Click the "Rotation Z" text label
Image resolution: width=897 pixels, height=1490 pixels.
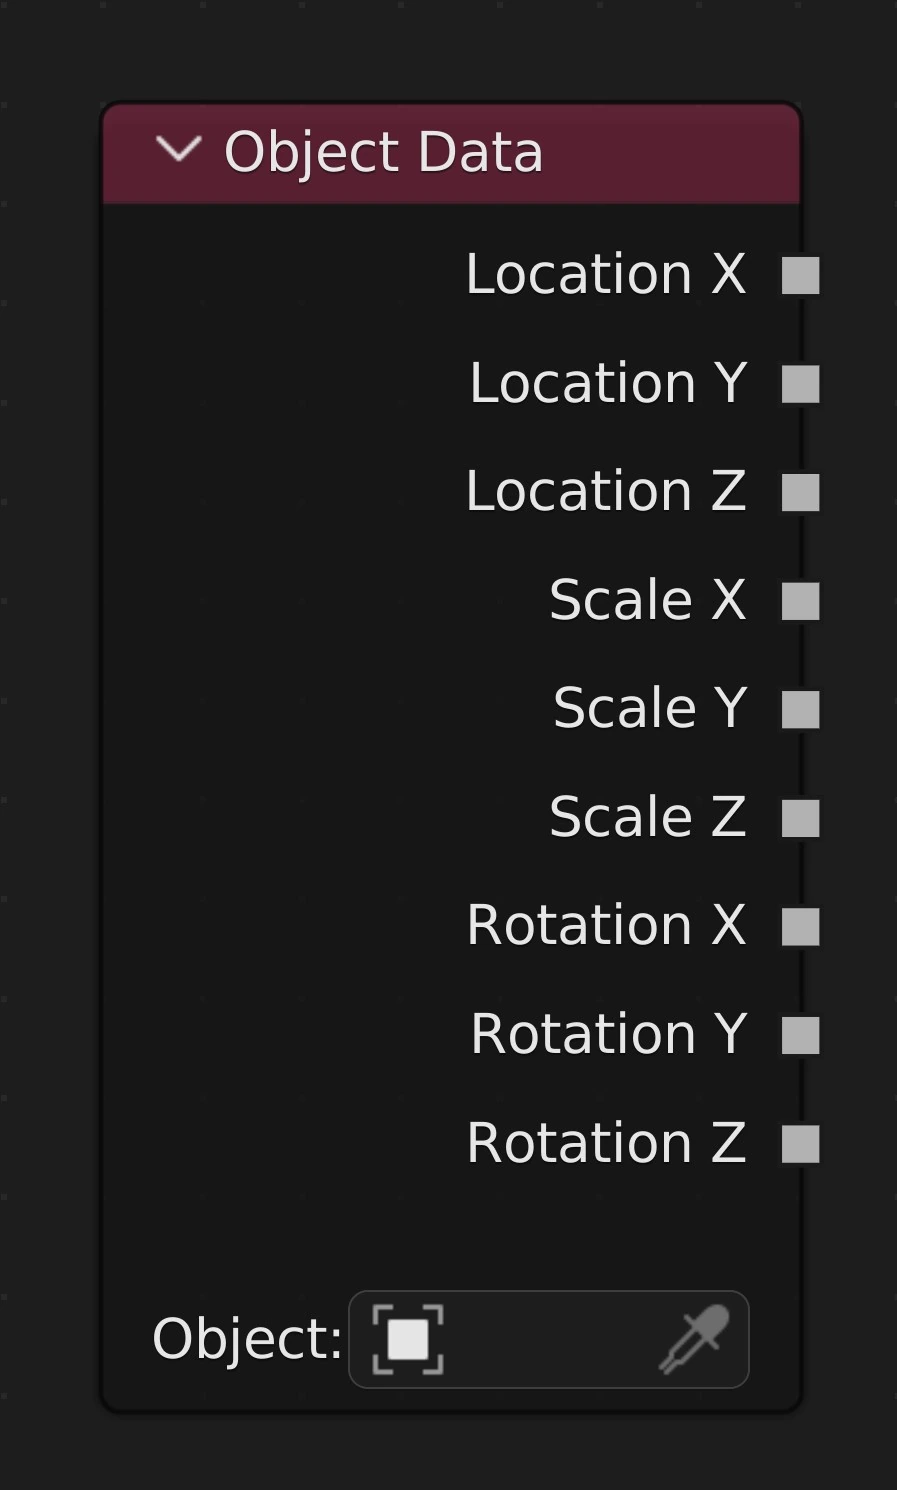606,1143
